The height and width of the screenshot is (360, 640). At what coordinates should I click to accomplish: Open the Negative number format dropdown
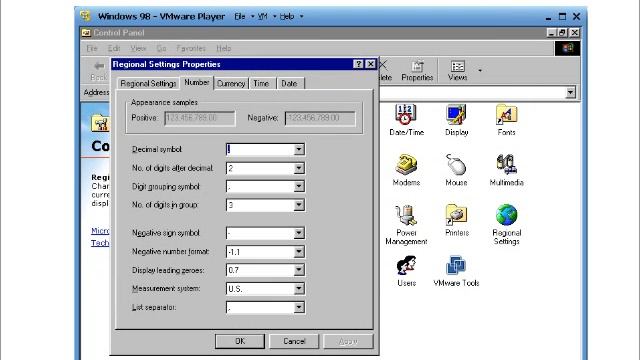(299, 252)
